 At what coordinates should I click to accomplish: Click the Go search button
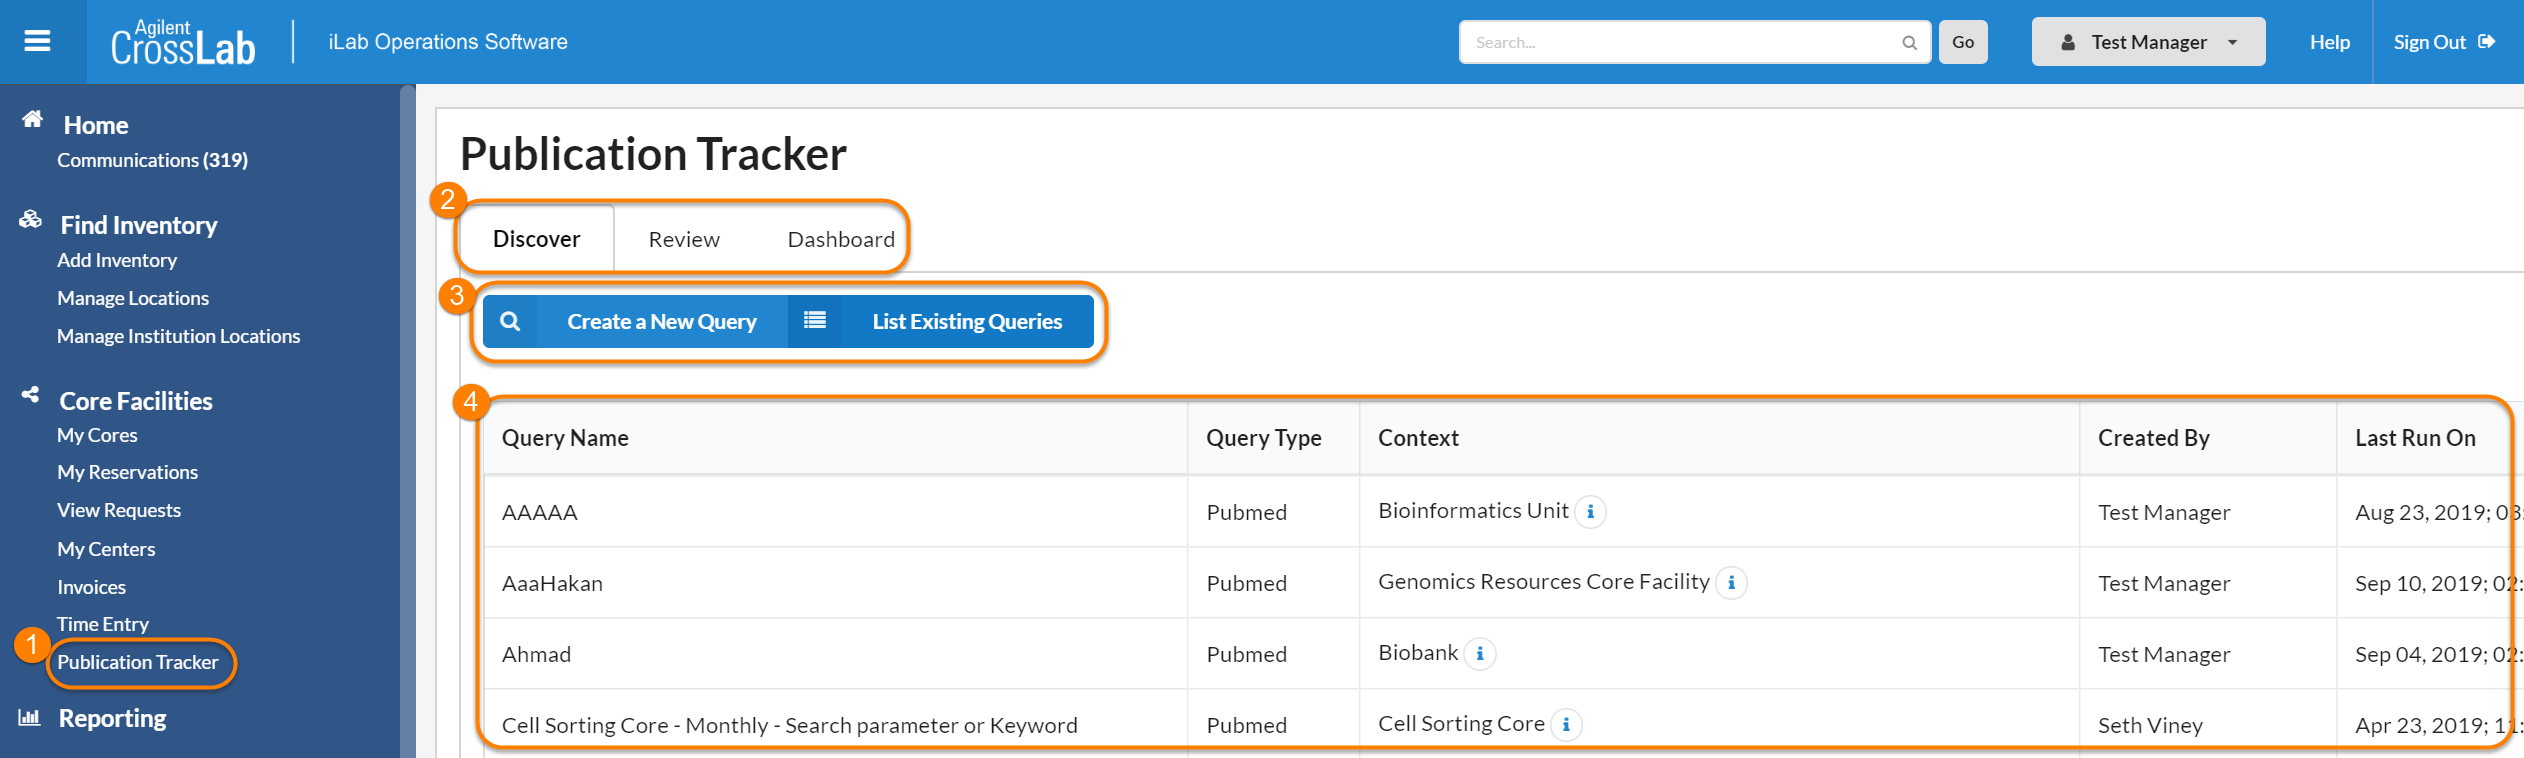tap(1962, 42)
